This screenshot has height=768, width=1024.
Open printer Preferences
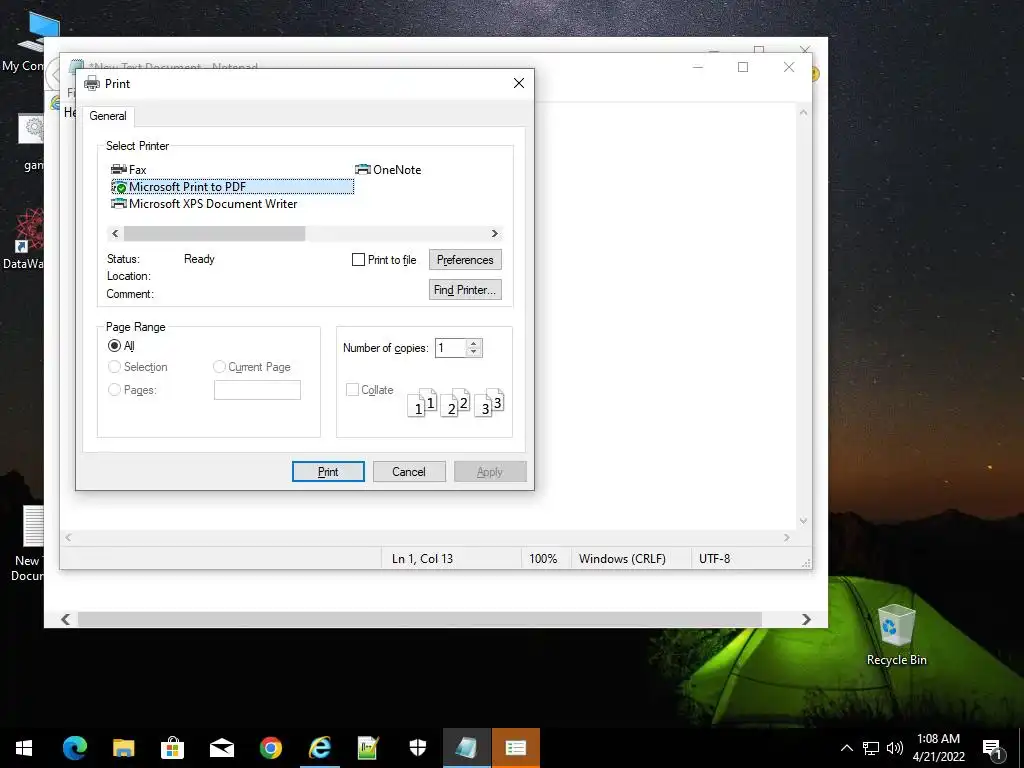coord(465,260)
